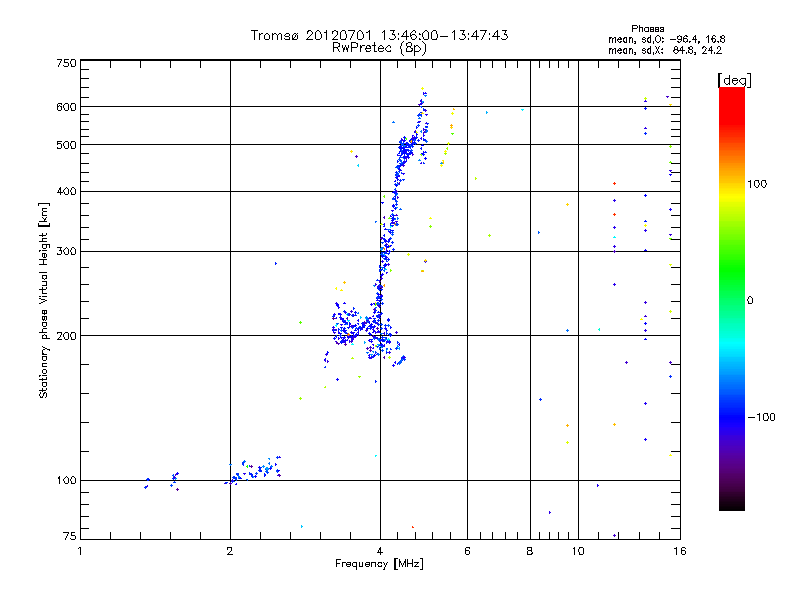Viewport: 800px width, 600px height.
Task: Click the y-axis tick label '300'
Action: tap(66, 252)
